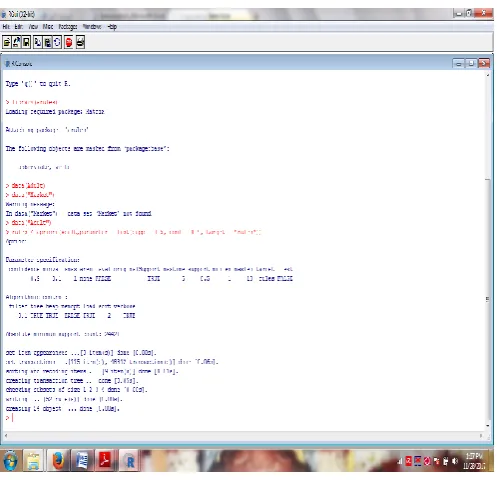Click the console scroll down arrow
This screenshot has height=480, width=497.
[488, 426]
